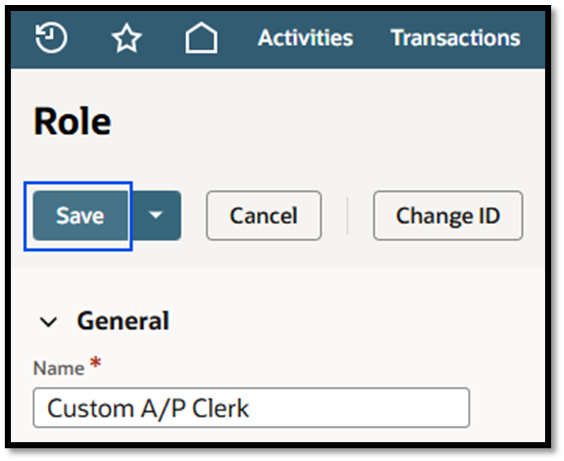Viewport: 564px width, 461px height.
Task: Collapse the General section chevron
Action: 49,322
